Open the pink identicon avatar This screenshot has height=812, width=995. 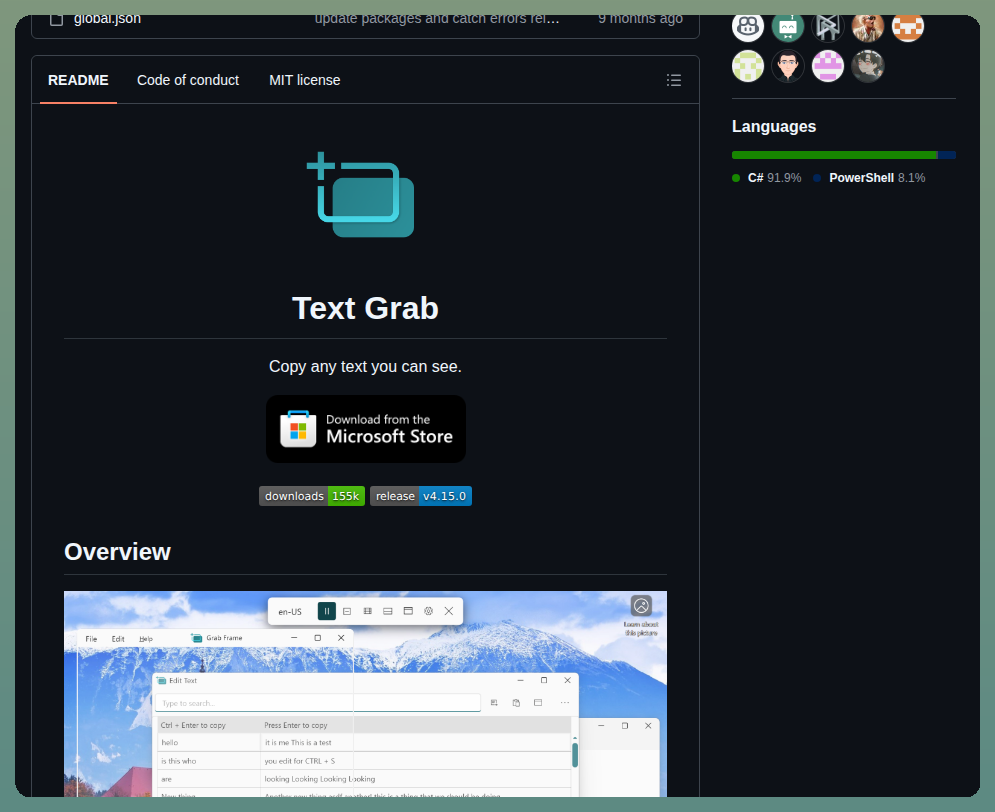point(828,66)
